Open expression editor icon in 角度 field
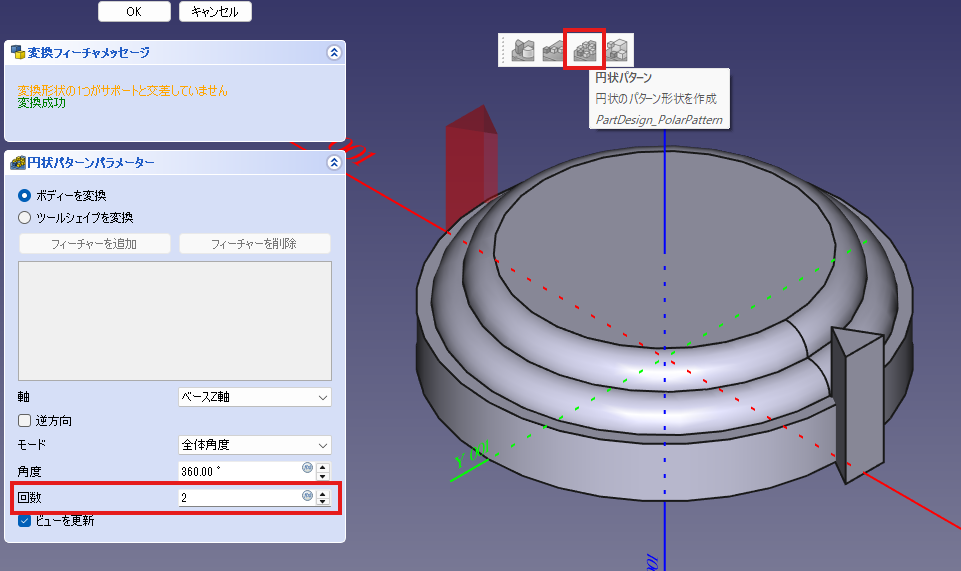 [307, 468]
